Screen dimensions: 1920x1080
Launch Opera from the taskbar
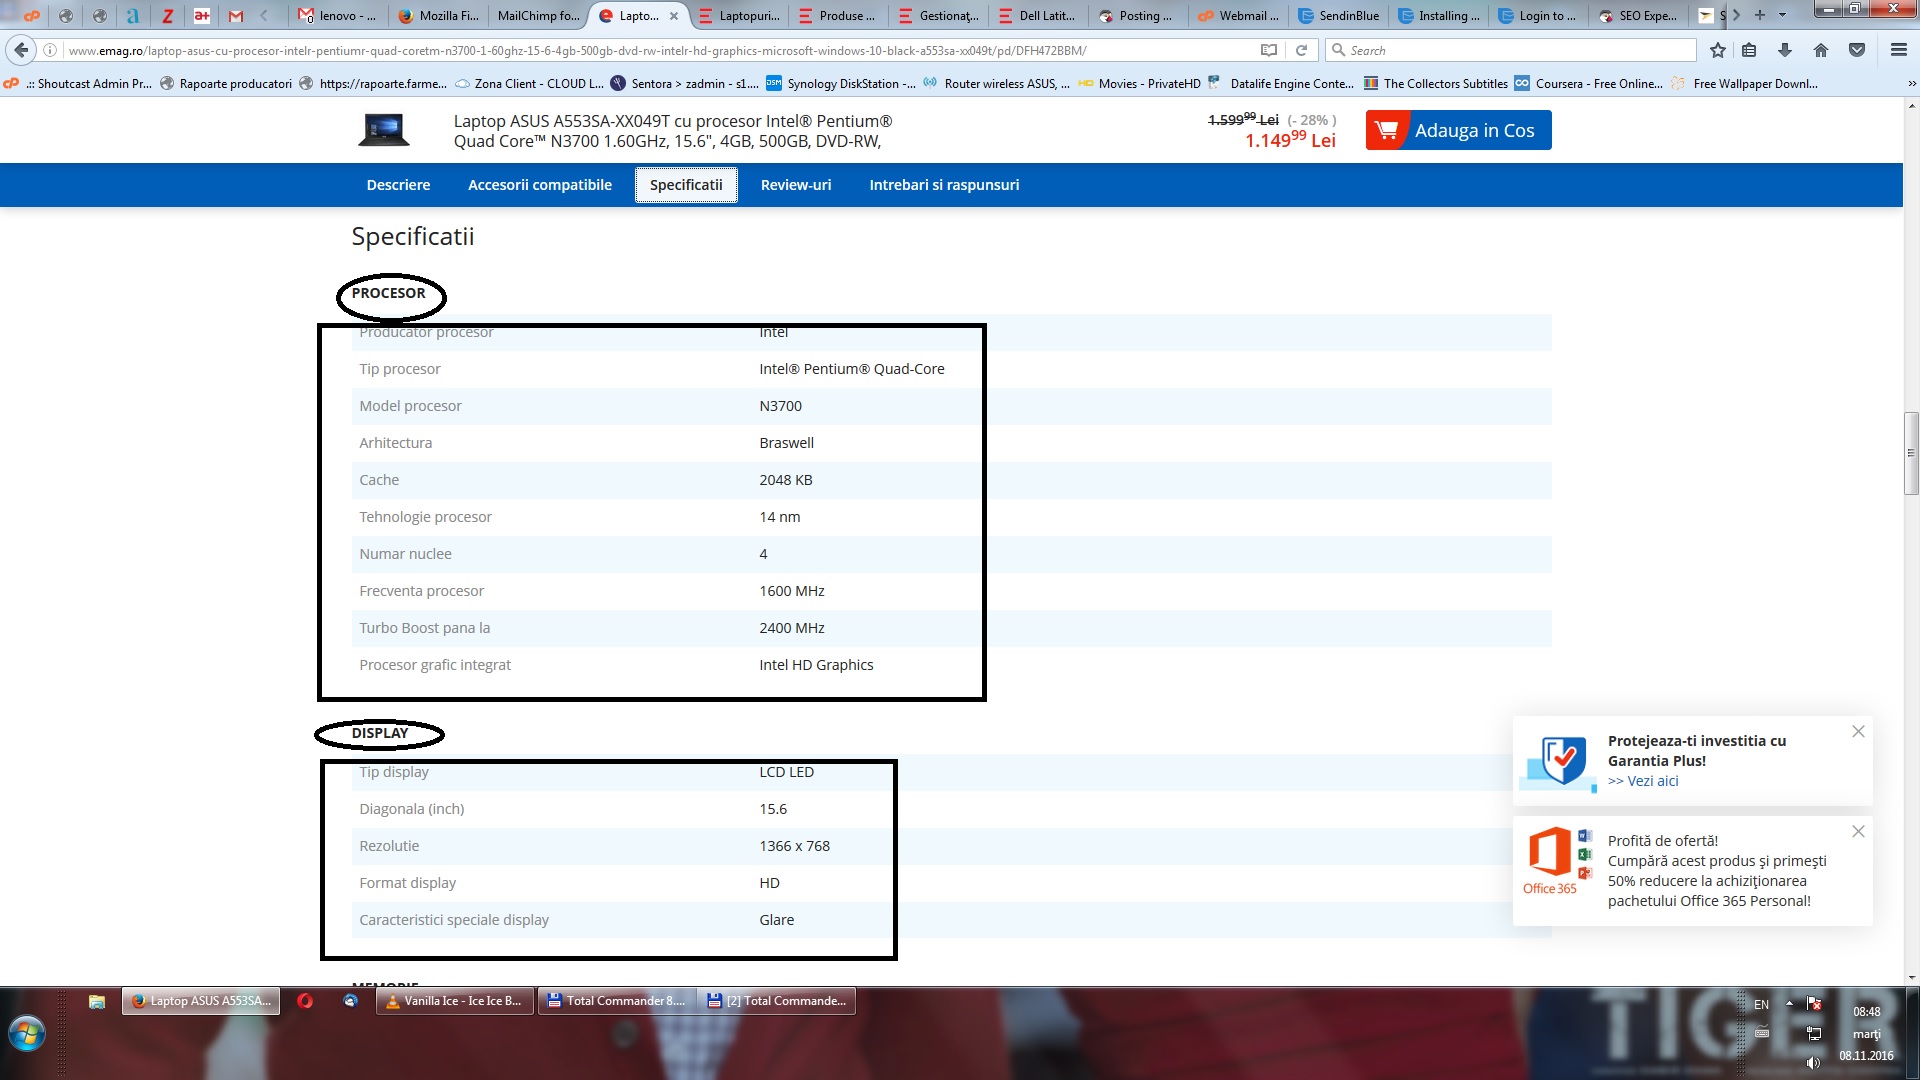click(305, 1001)
